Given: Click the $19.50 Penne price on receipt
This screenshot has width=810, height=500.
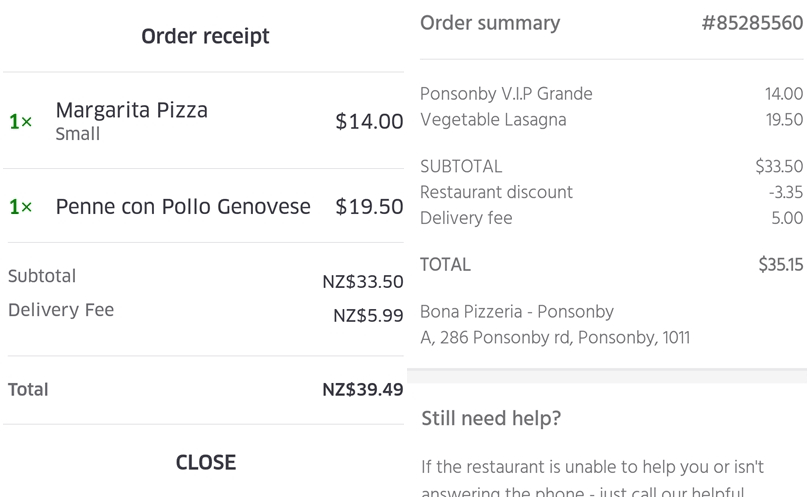Looking at the screenshot, I should click(x=369, y=207).
